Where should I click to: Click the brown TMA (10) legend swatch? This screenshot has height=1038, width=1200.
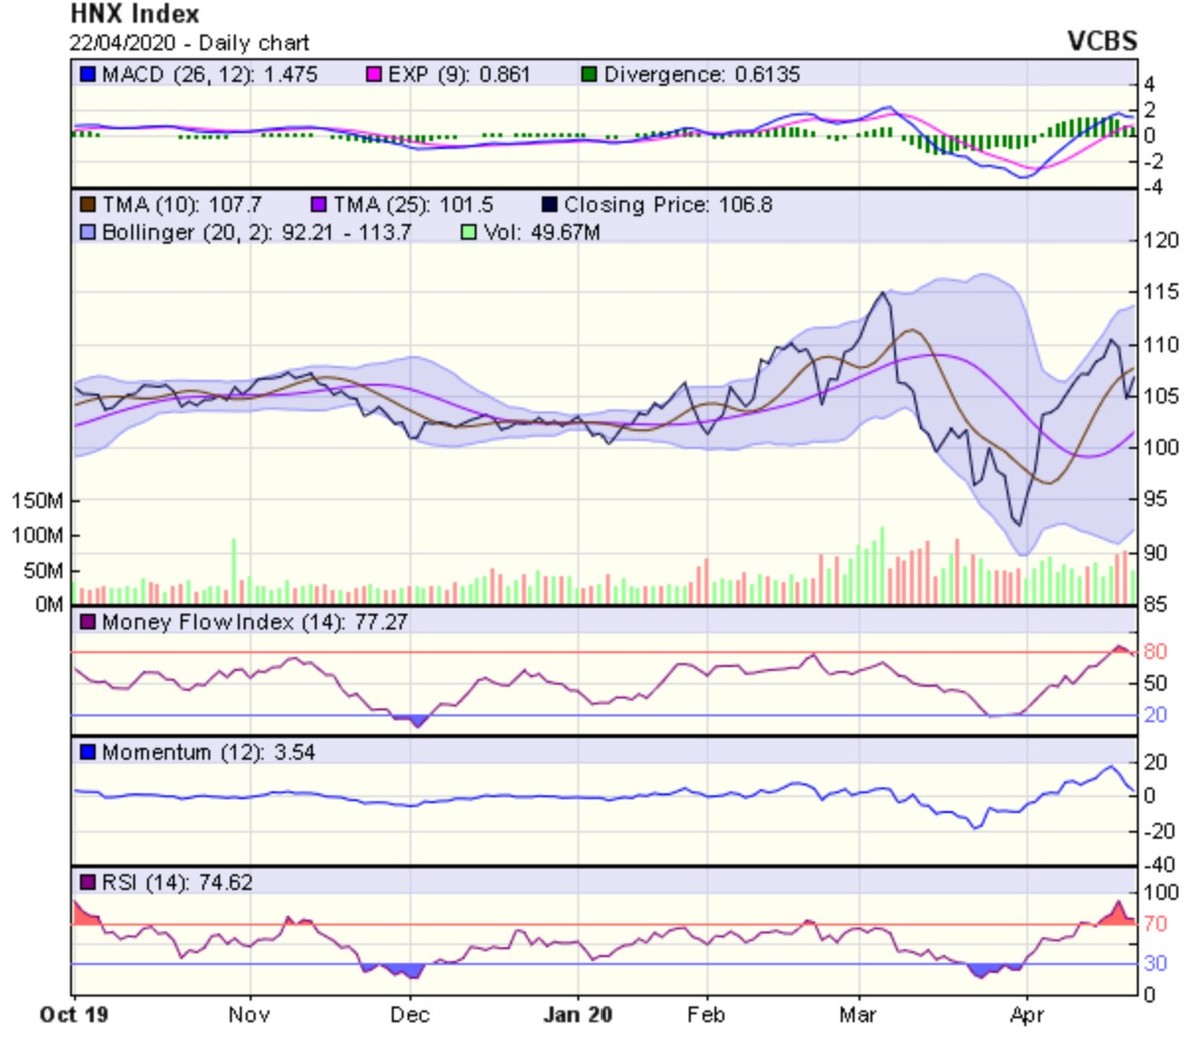pyautogui.click(x=88, y=205)
